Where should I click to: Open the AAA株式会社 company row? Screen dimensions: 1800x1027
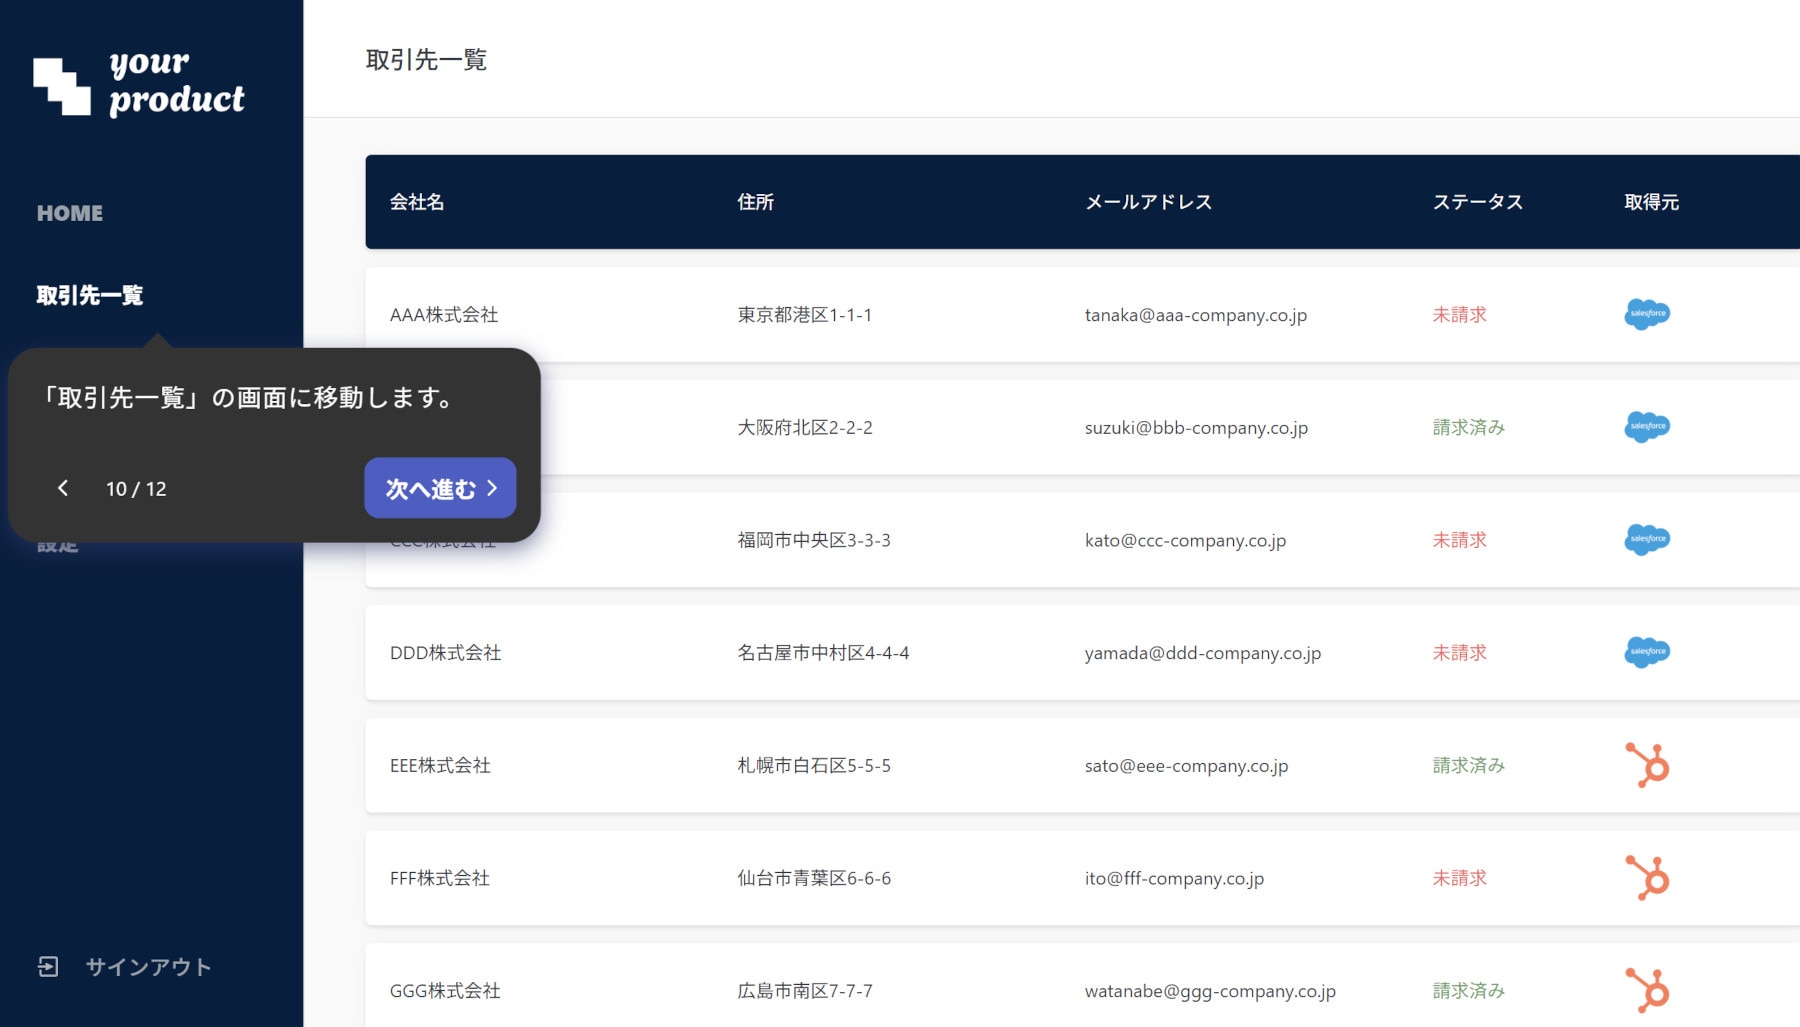pyautogui.click(x=444, y=315)
